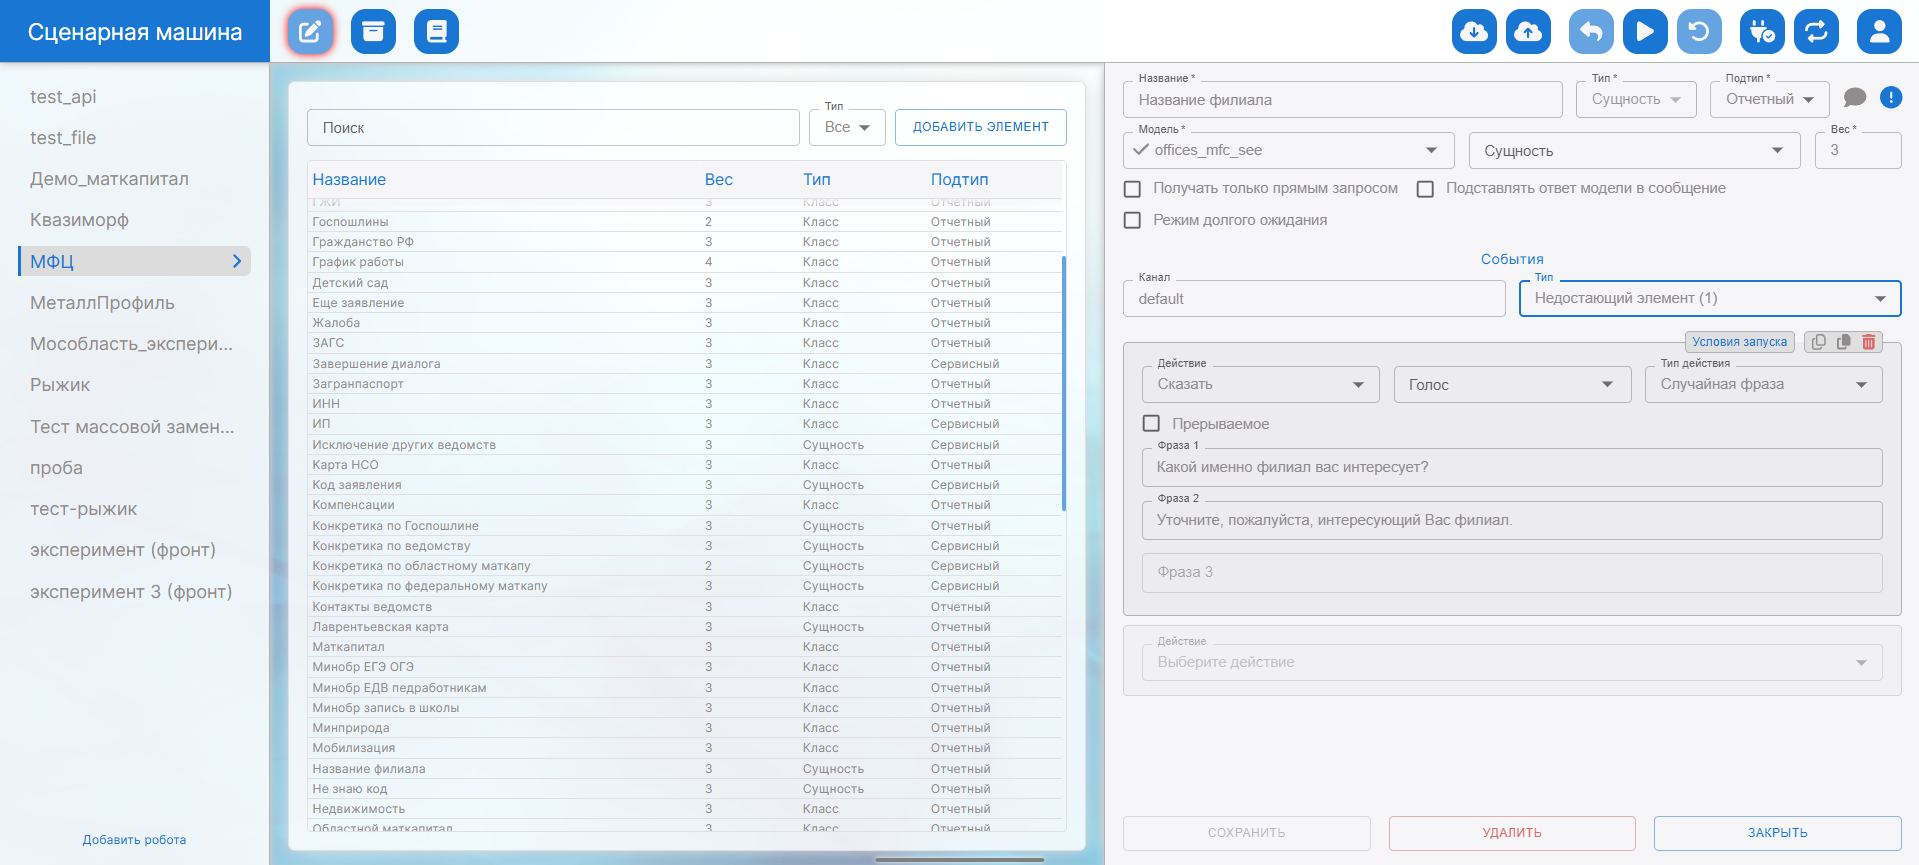This screenshot has width=1919, height=865.
Task: Delete action block with red trash icon
Action: (x=1868, y=342)
